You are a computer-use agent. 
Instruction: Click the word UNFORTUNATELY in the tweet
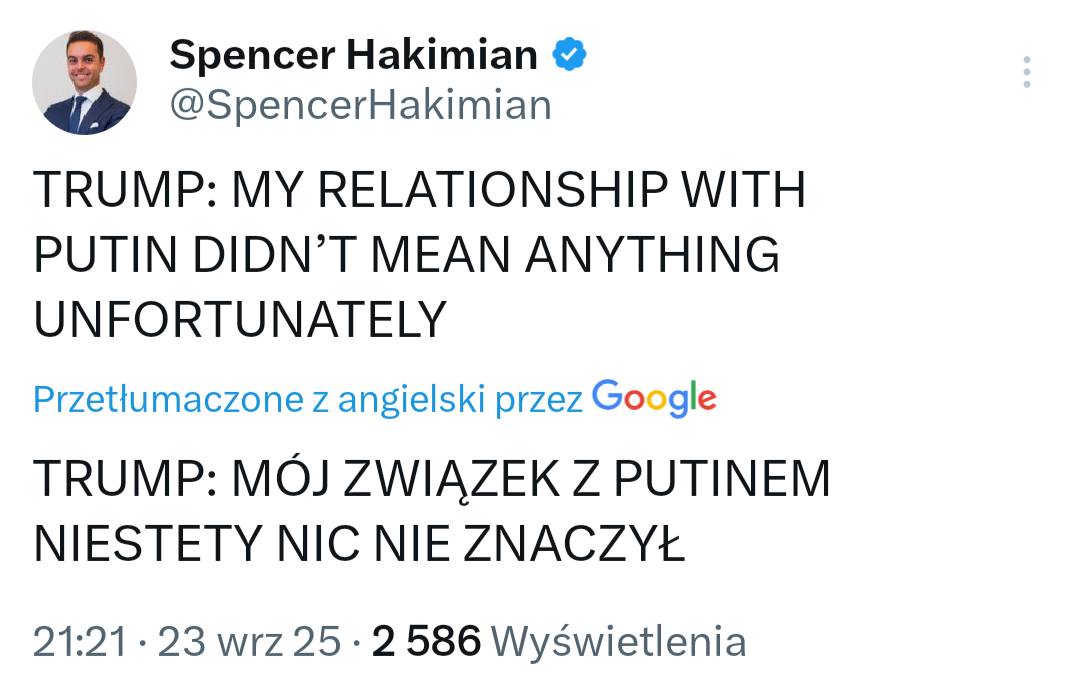click(x=239, y=319)
